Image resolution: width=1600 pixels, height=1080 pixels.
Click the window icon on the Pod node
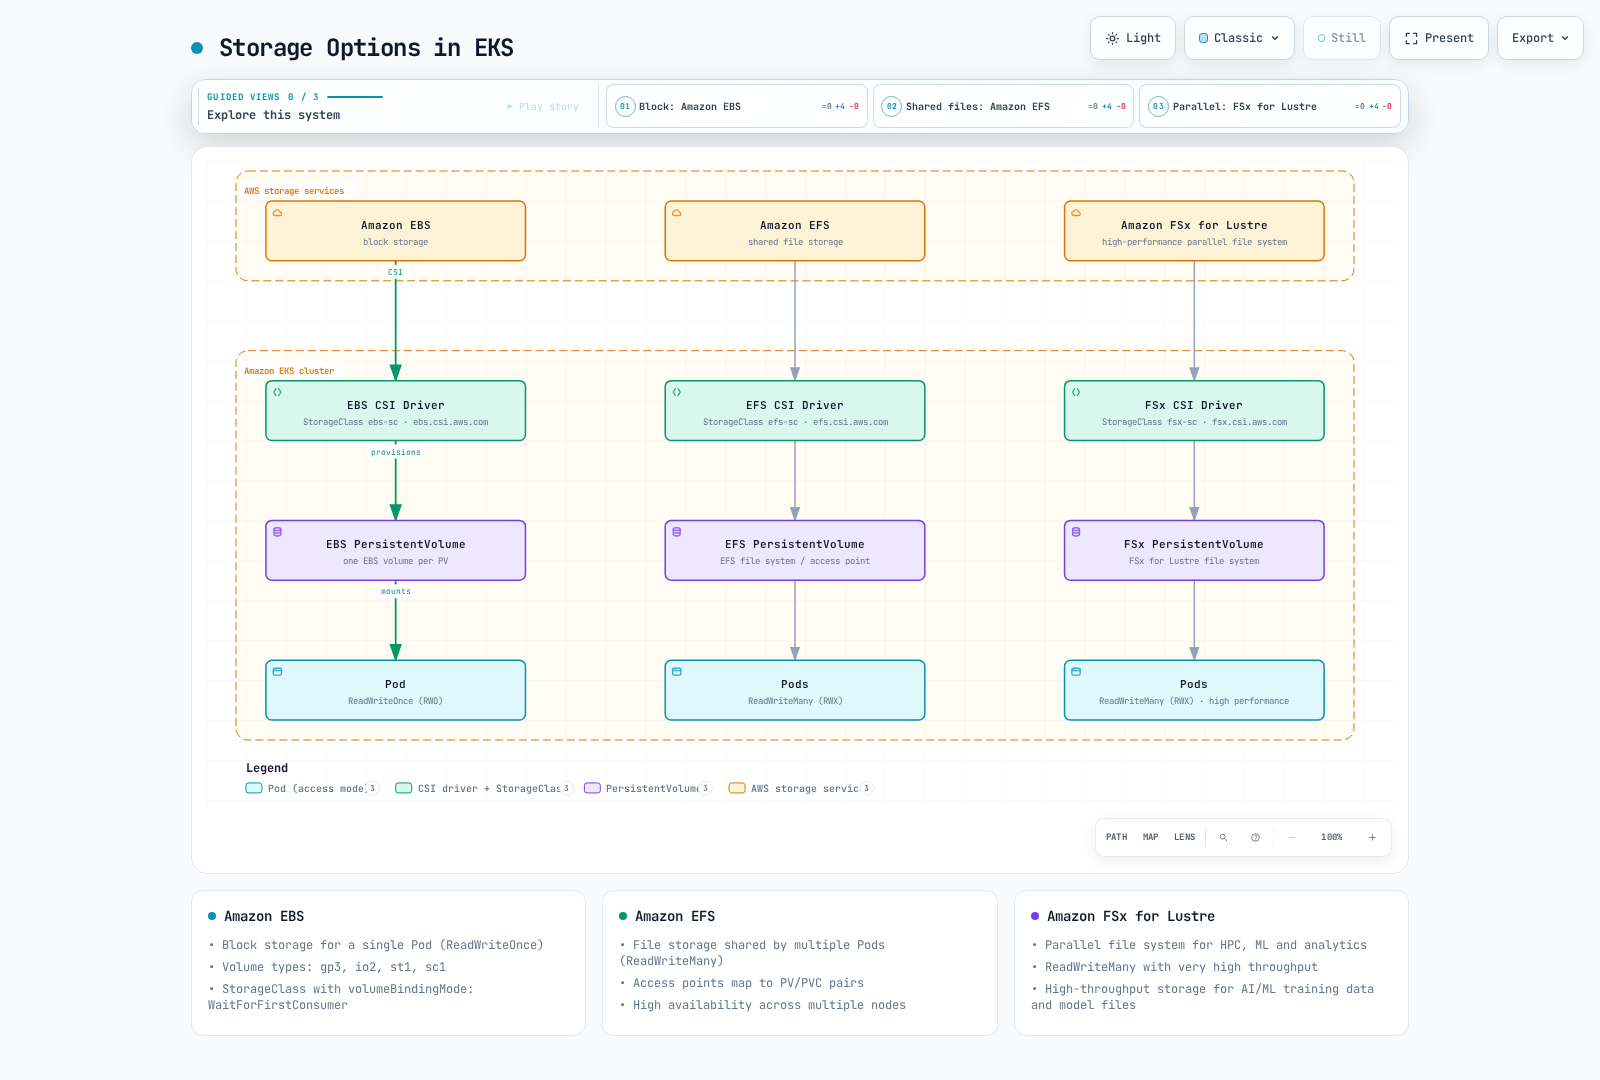click(x=278, y=672)
